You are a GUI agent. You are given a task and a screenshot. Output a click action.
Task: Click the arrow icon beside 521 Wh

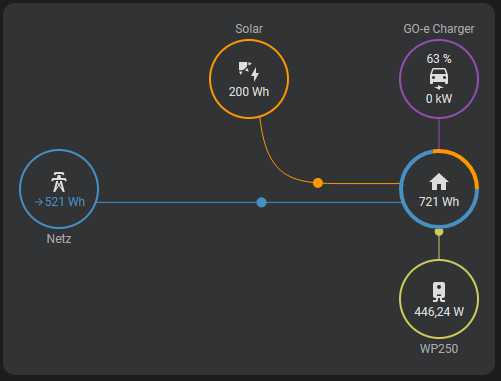pyautogui.click(x=39, y=202)
